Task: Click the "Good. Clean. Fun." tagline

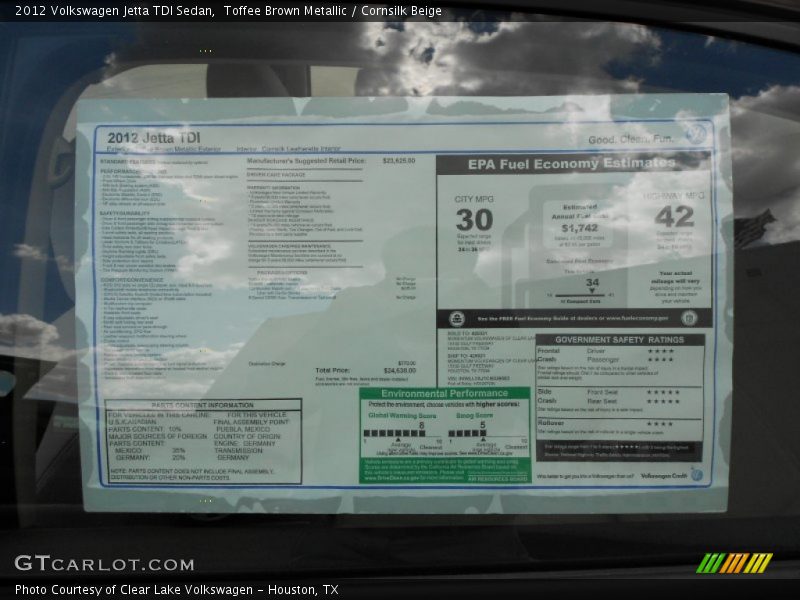Action: [631, 139]
